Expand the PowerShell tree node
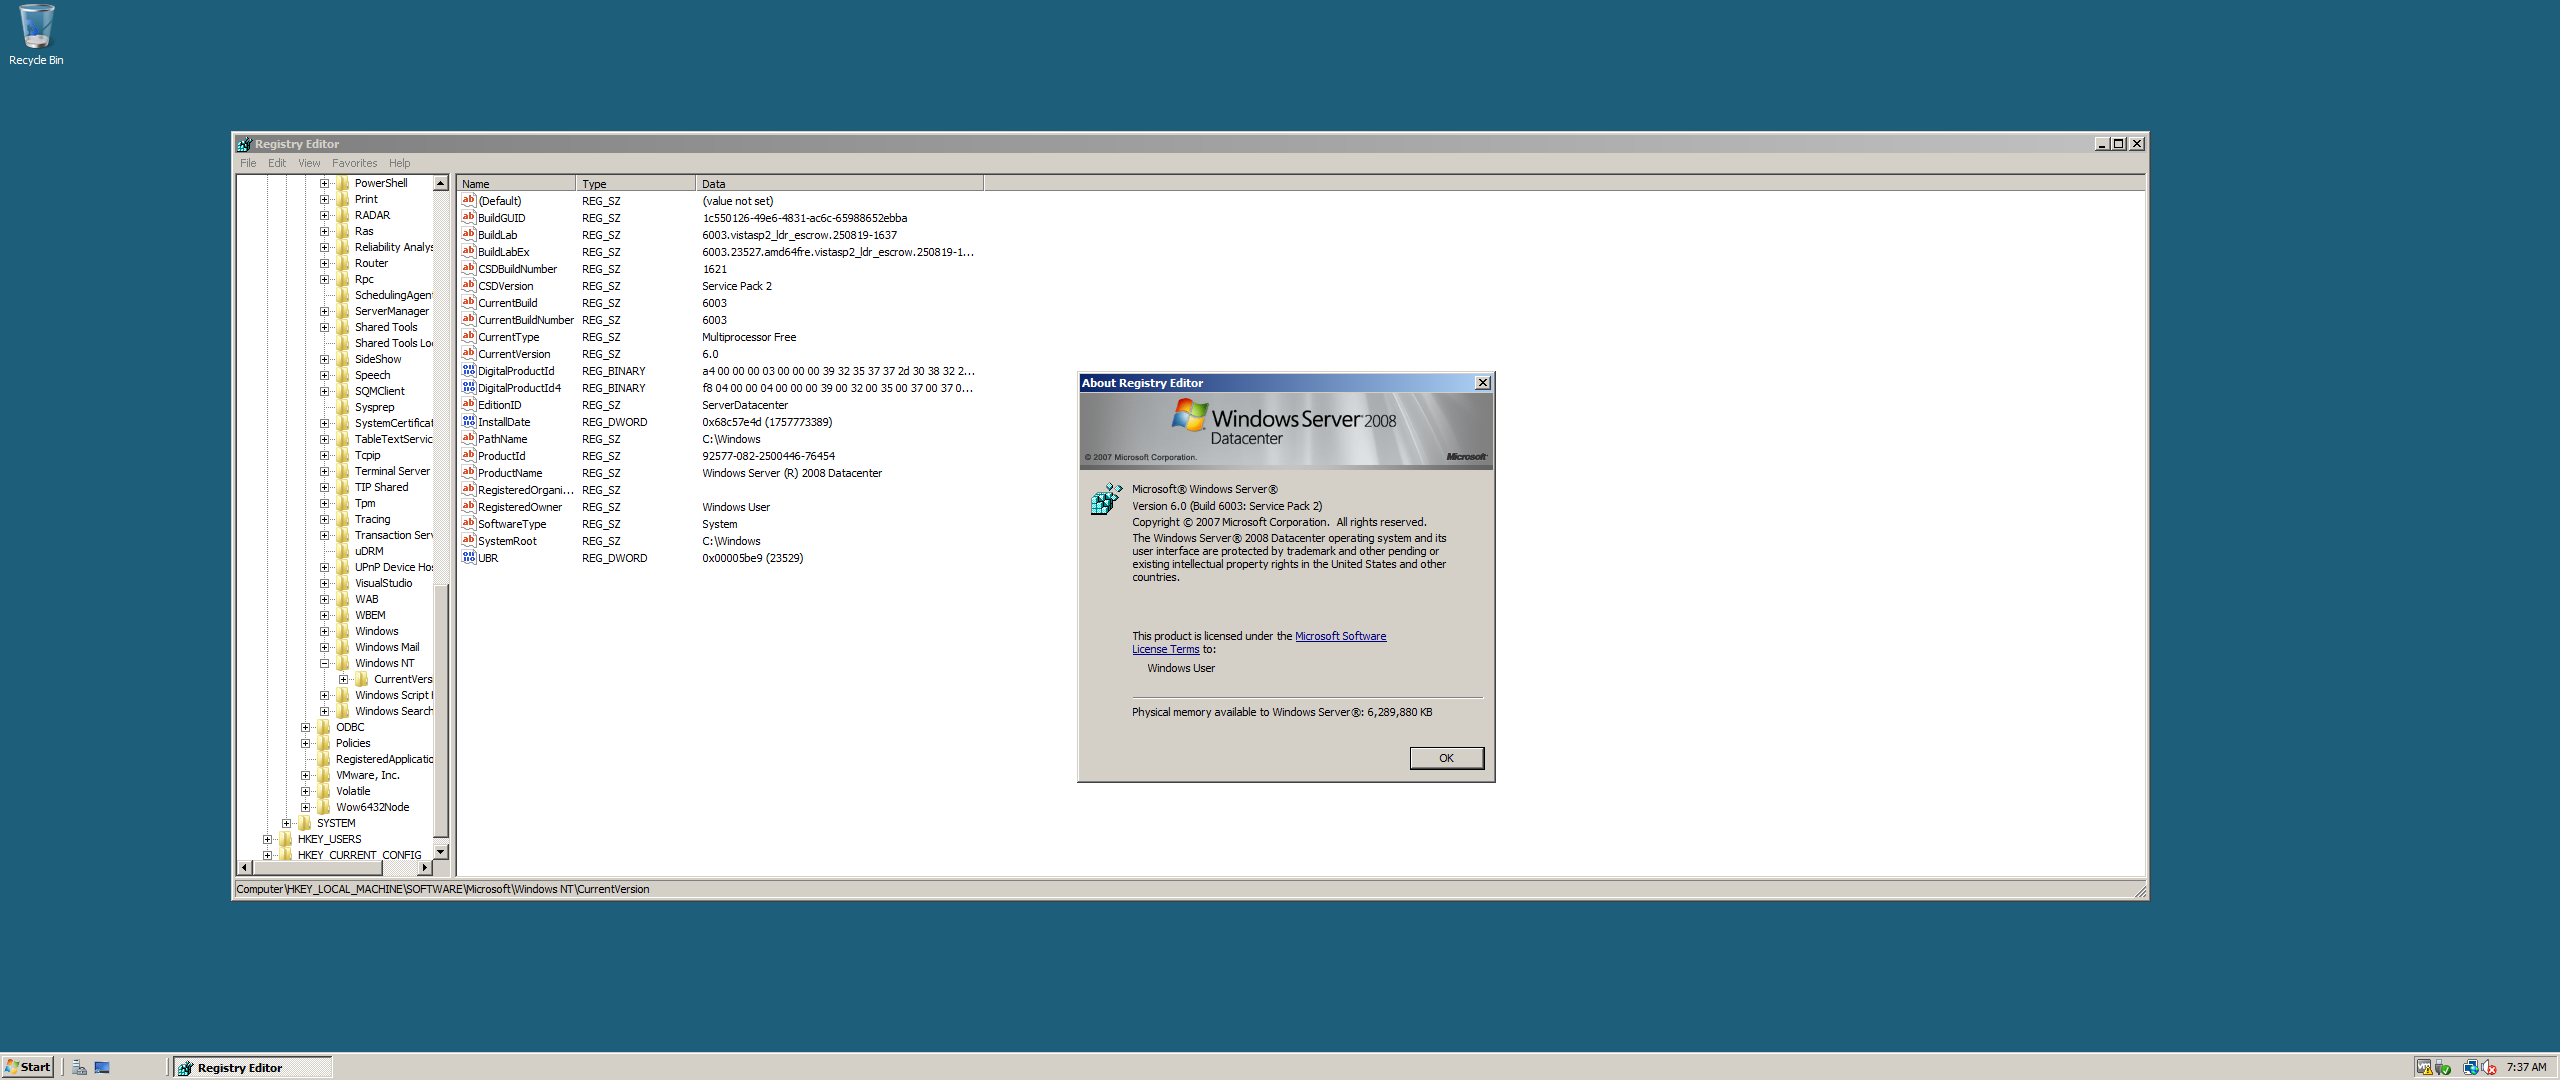The height and width of the screenshot is (1080, 2560). (x=324, y=183)
